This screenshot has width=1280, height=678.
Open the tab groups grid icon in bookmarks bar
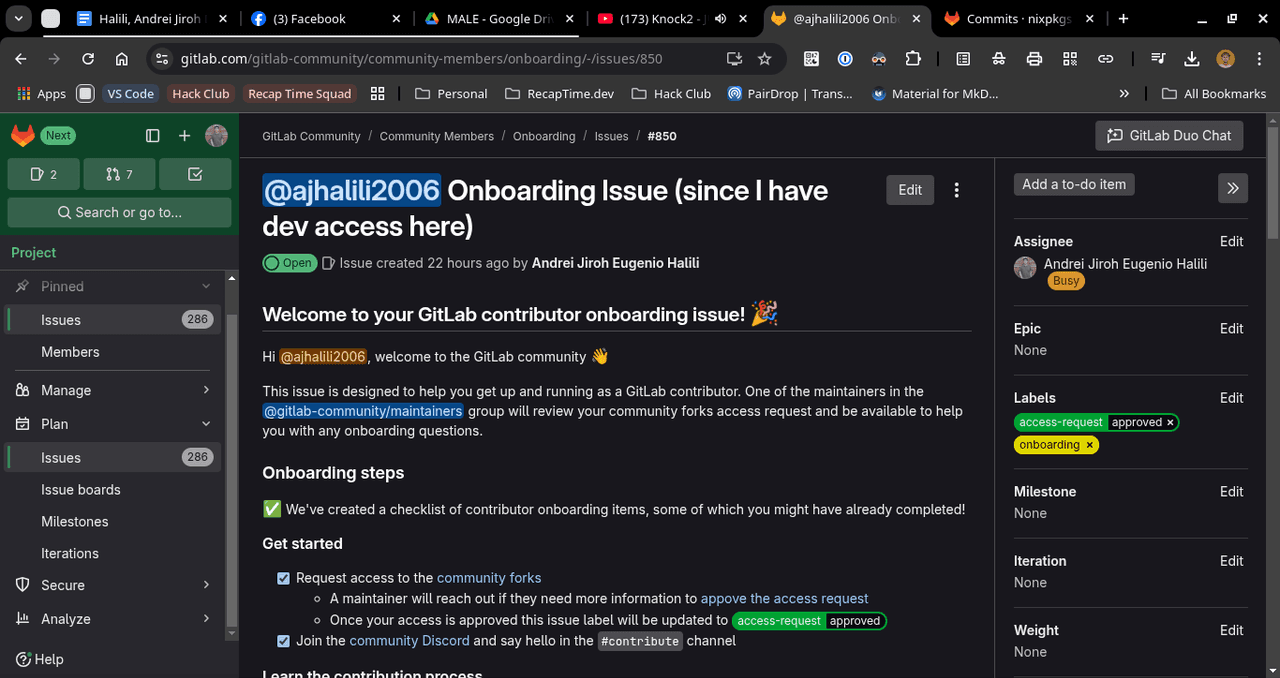(x=377, y=93)
